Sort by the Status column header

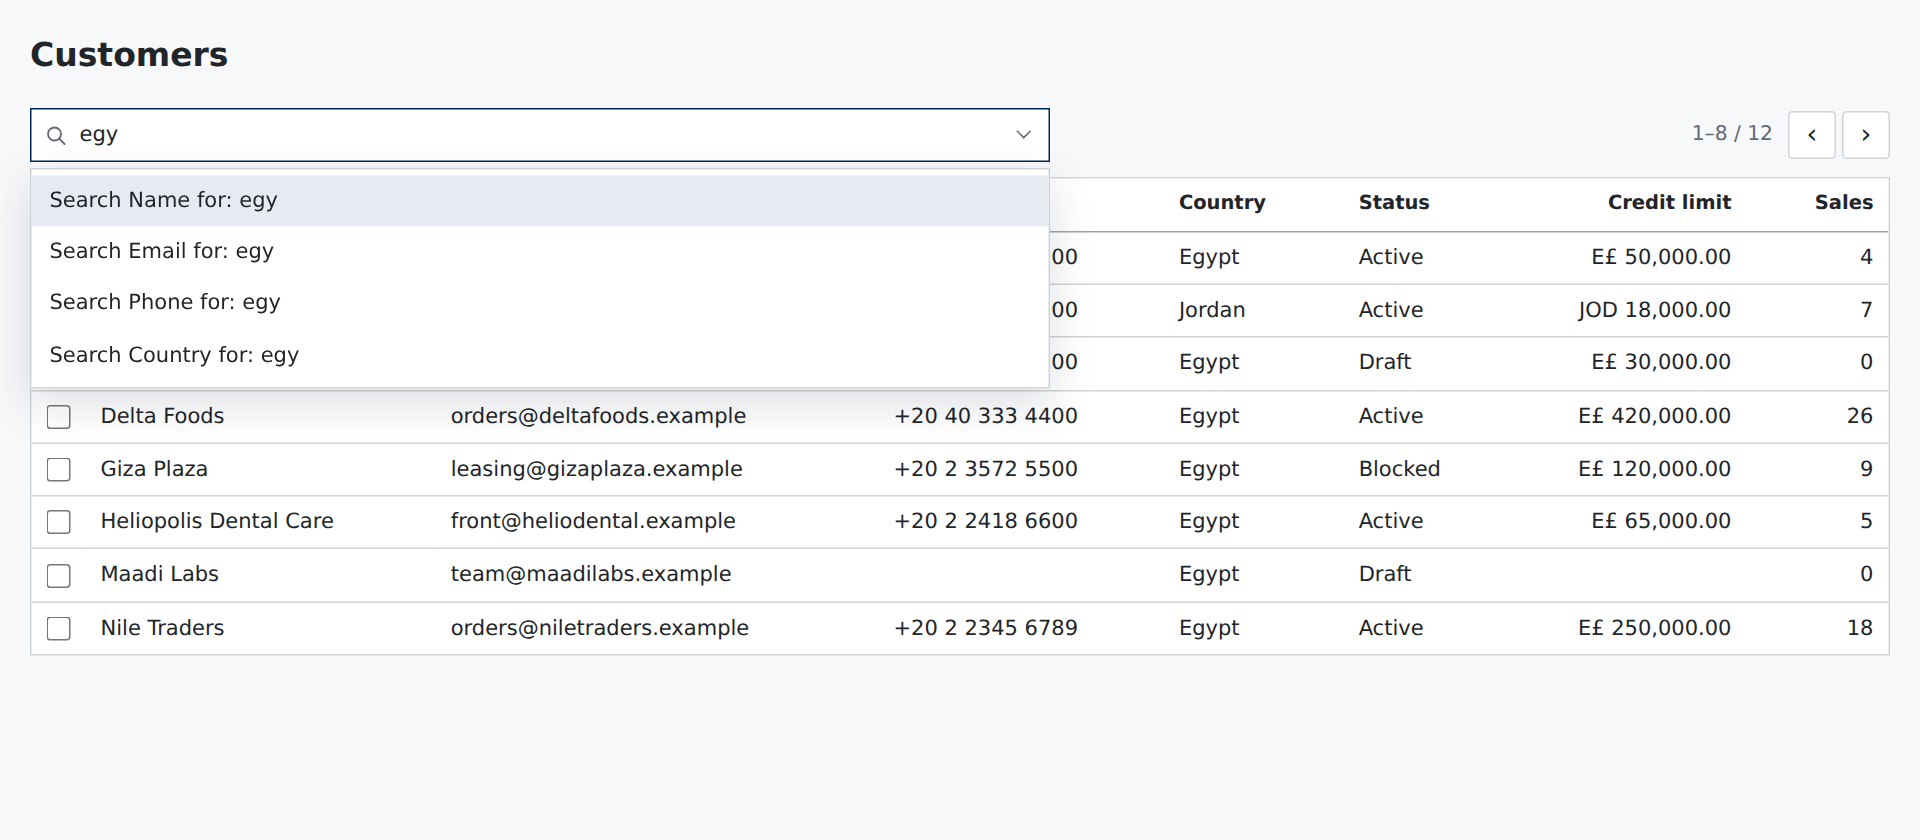coord(1394,202)
